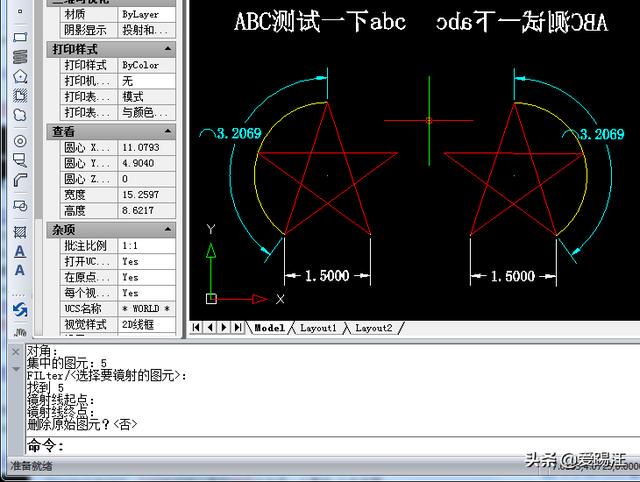Open command panel dropdown arrow below close

(x=16, y=369)
